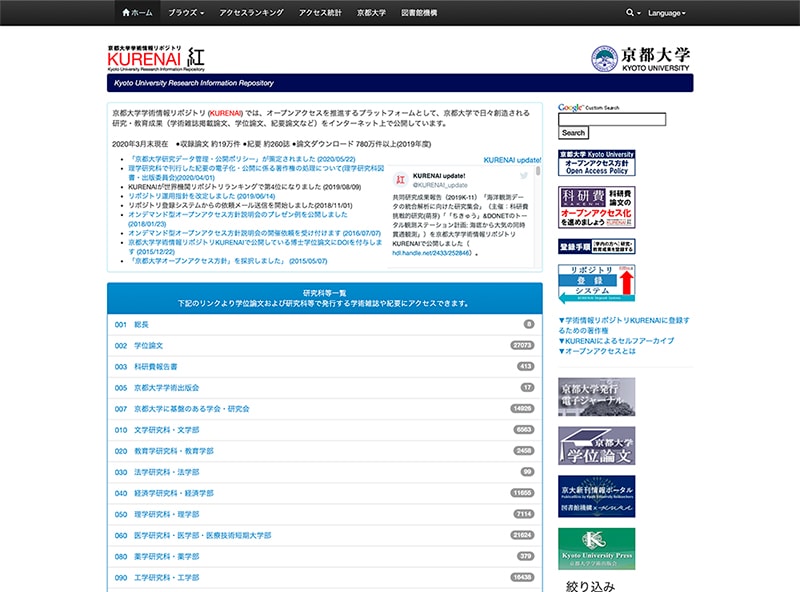This screenshot has height=592, width=800.
Task: Open オープンアクセスとは link
Action: (597, 351)
